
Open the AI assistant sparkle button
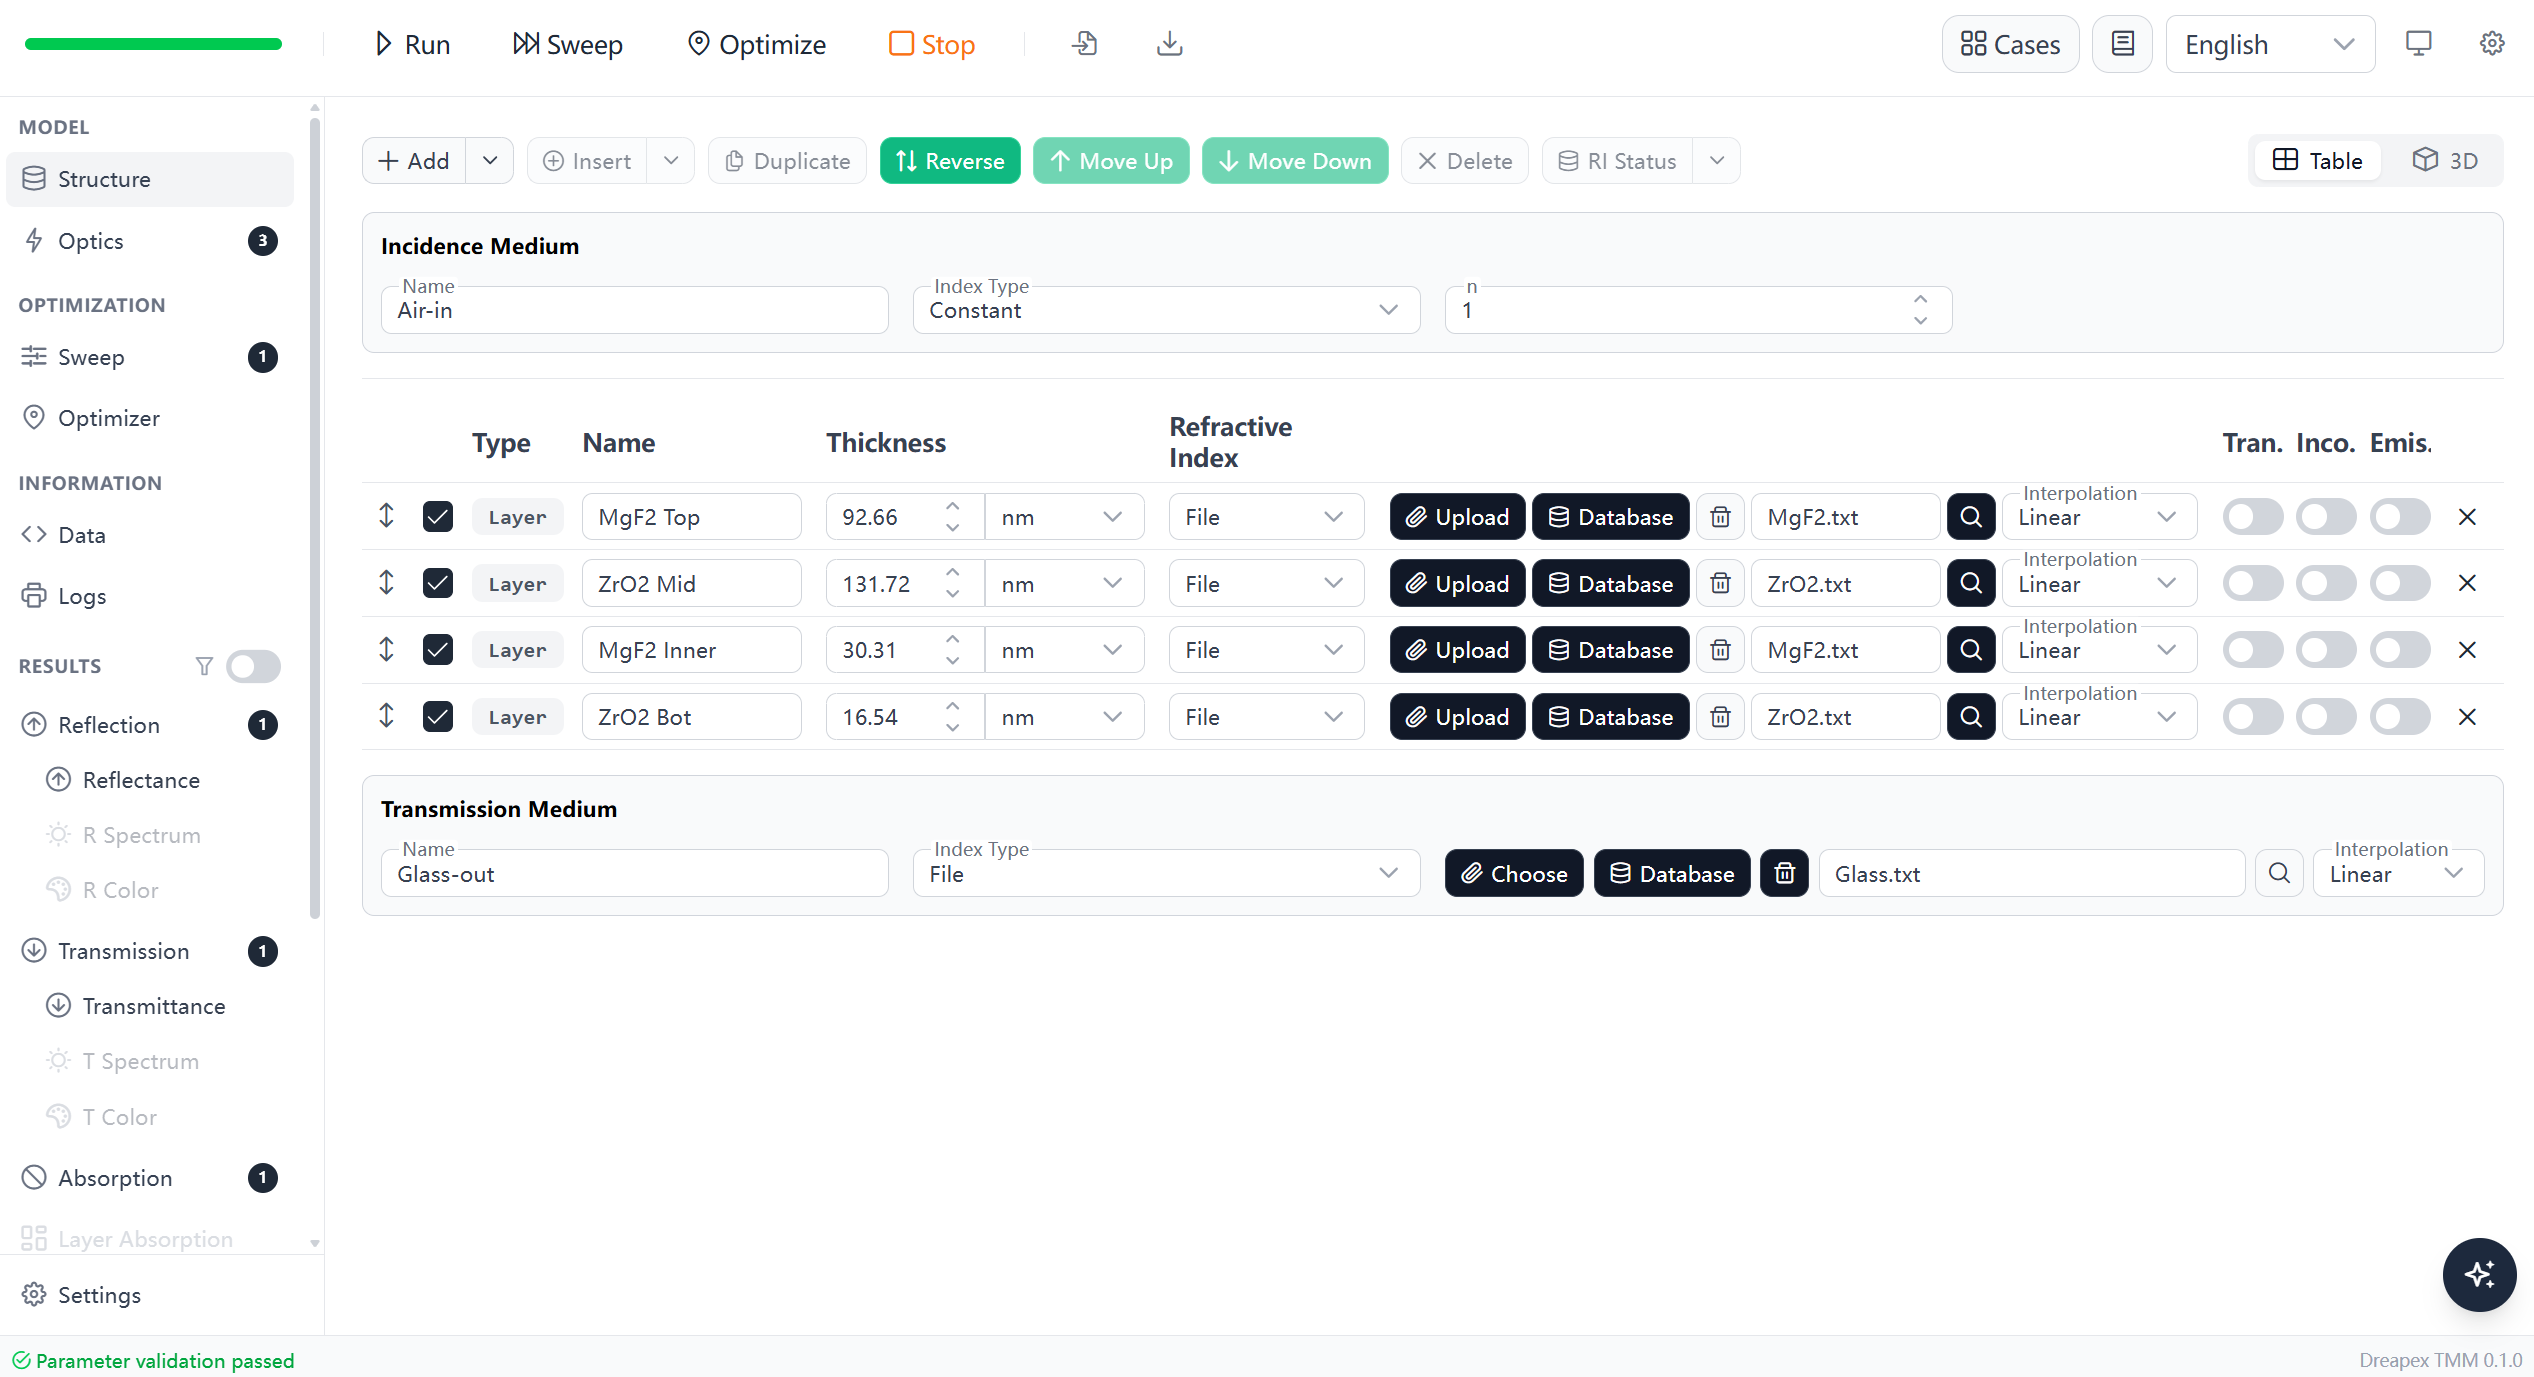(2479, 1274)
